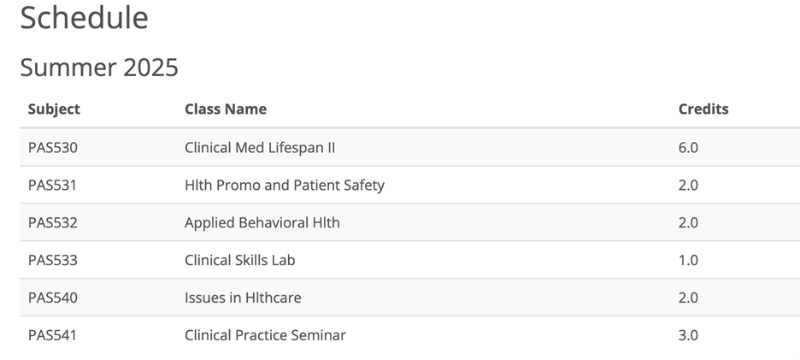Click Clinical Practice Seminar class name
The image size is (800, 360).
pyautogui.click(x=265, y=336)
